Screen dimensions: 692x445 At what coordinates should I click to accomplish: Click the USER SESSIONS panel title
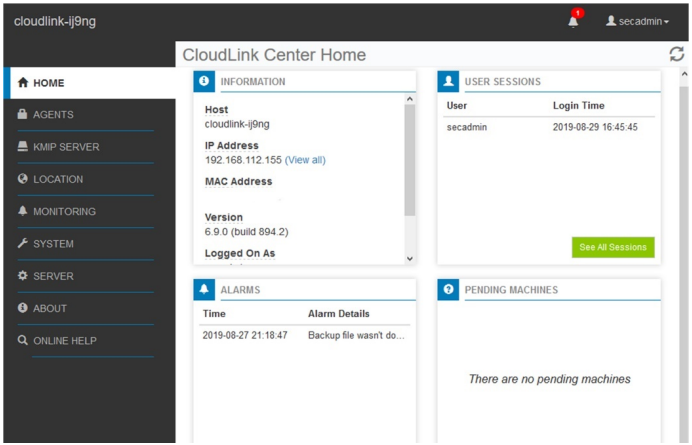502,82
